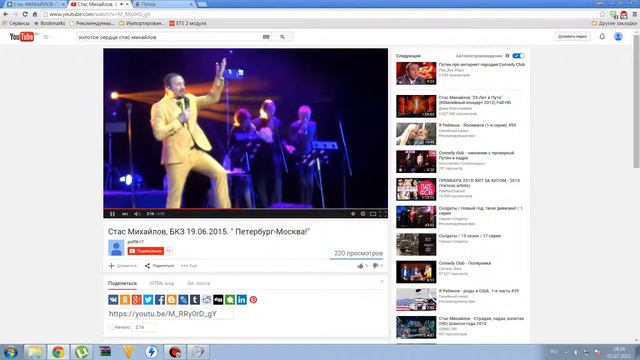
Task: Open uTorrent from the taskbar
Action: (81, 352)
